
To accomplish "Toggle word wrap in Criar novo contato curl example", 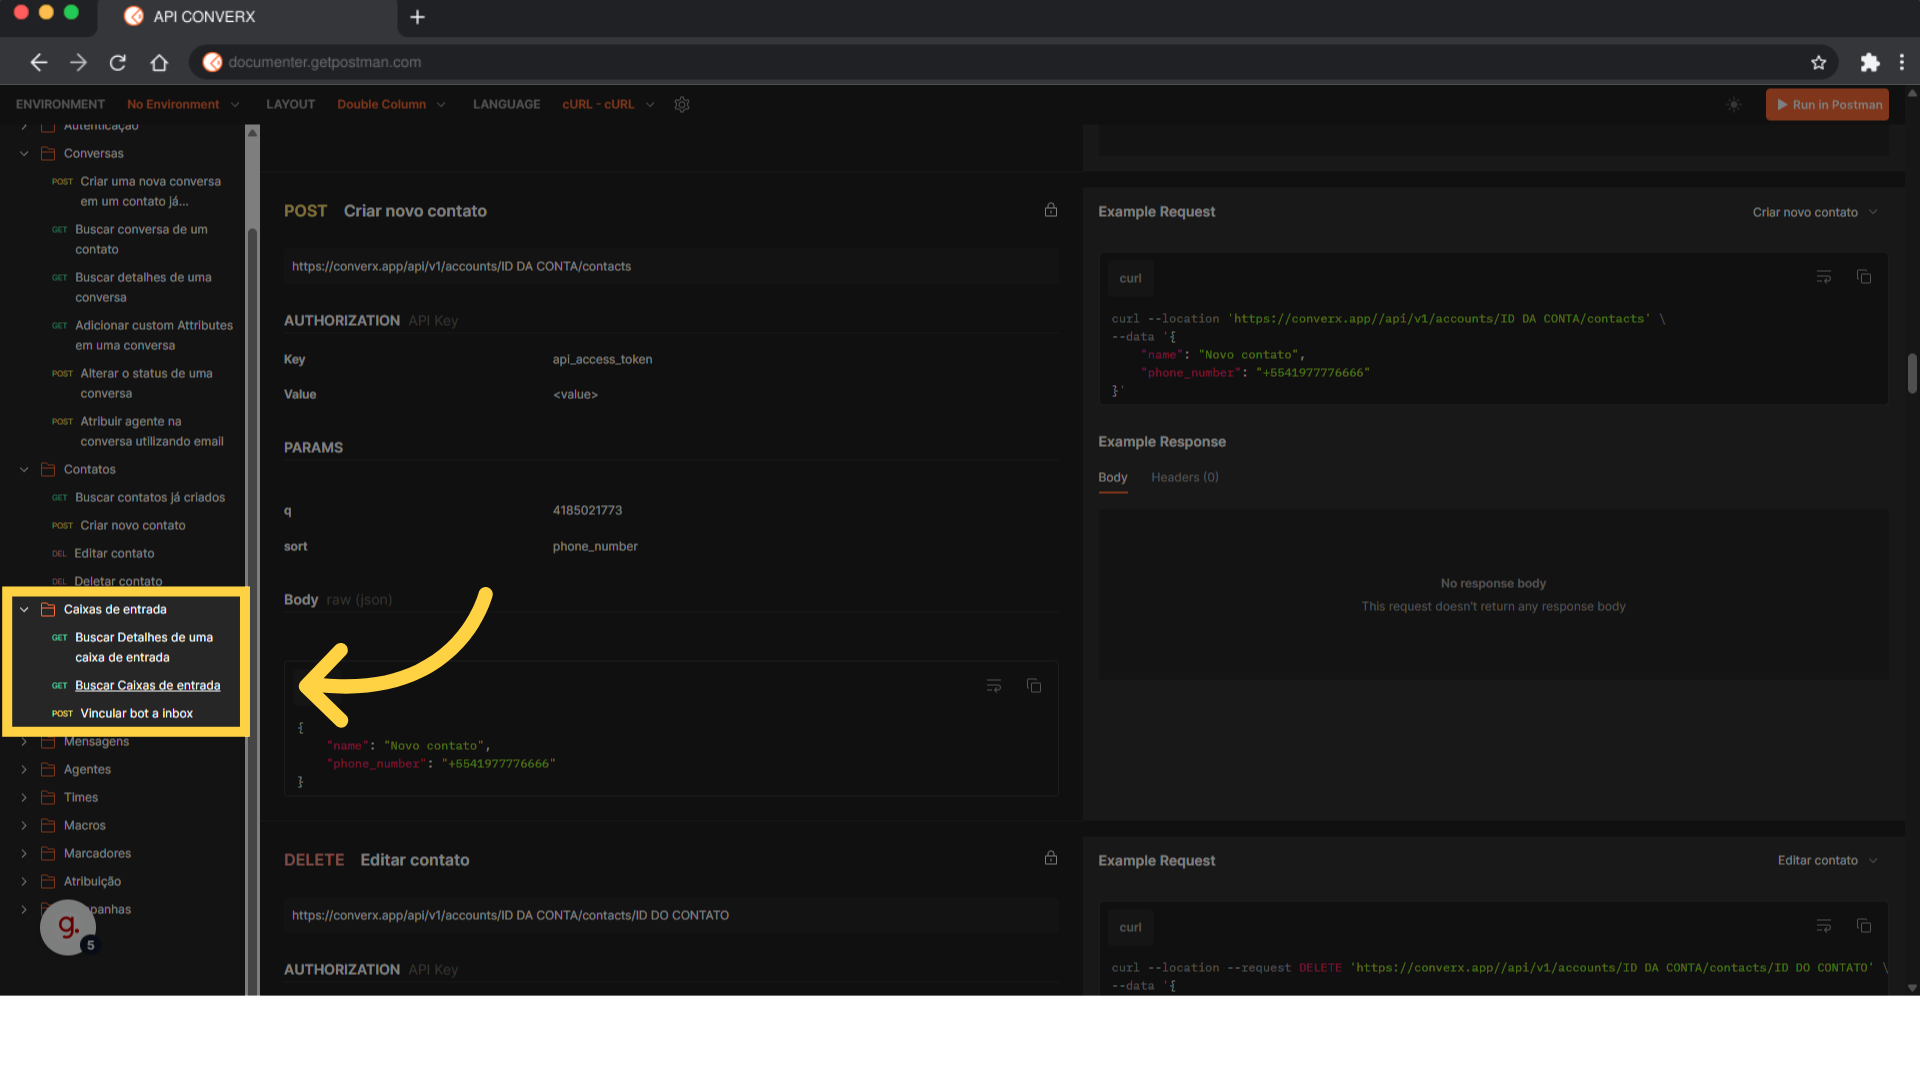I will coord(1824,277).
